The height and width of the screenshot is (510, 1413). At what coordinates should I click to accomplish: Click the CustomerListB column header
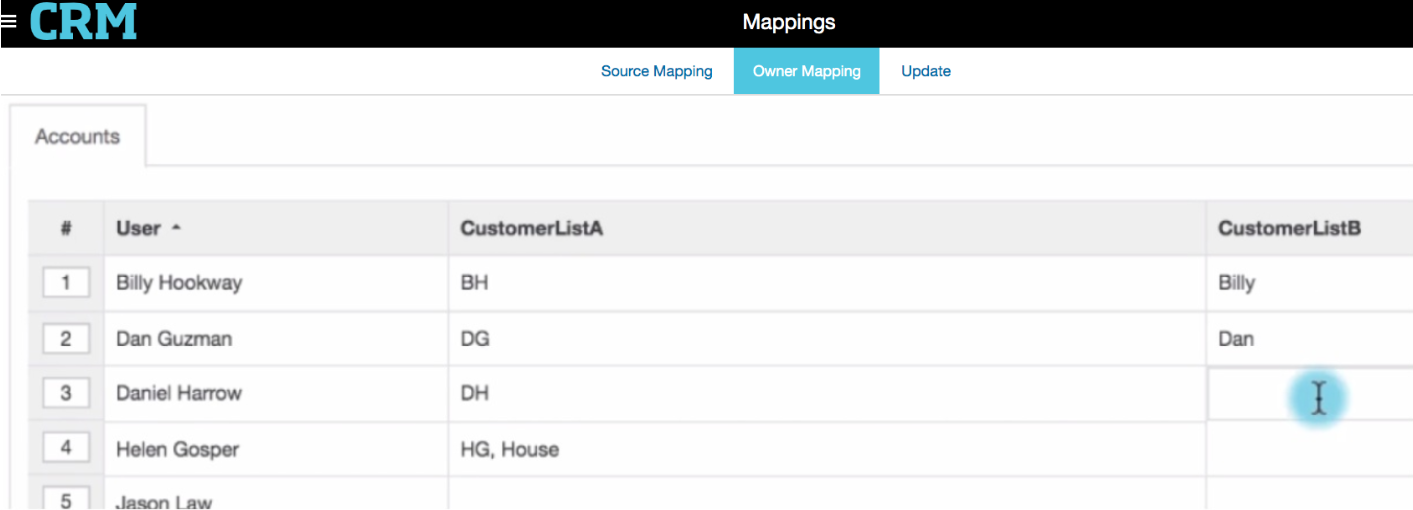1288,229
